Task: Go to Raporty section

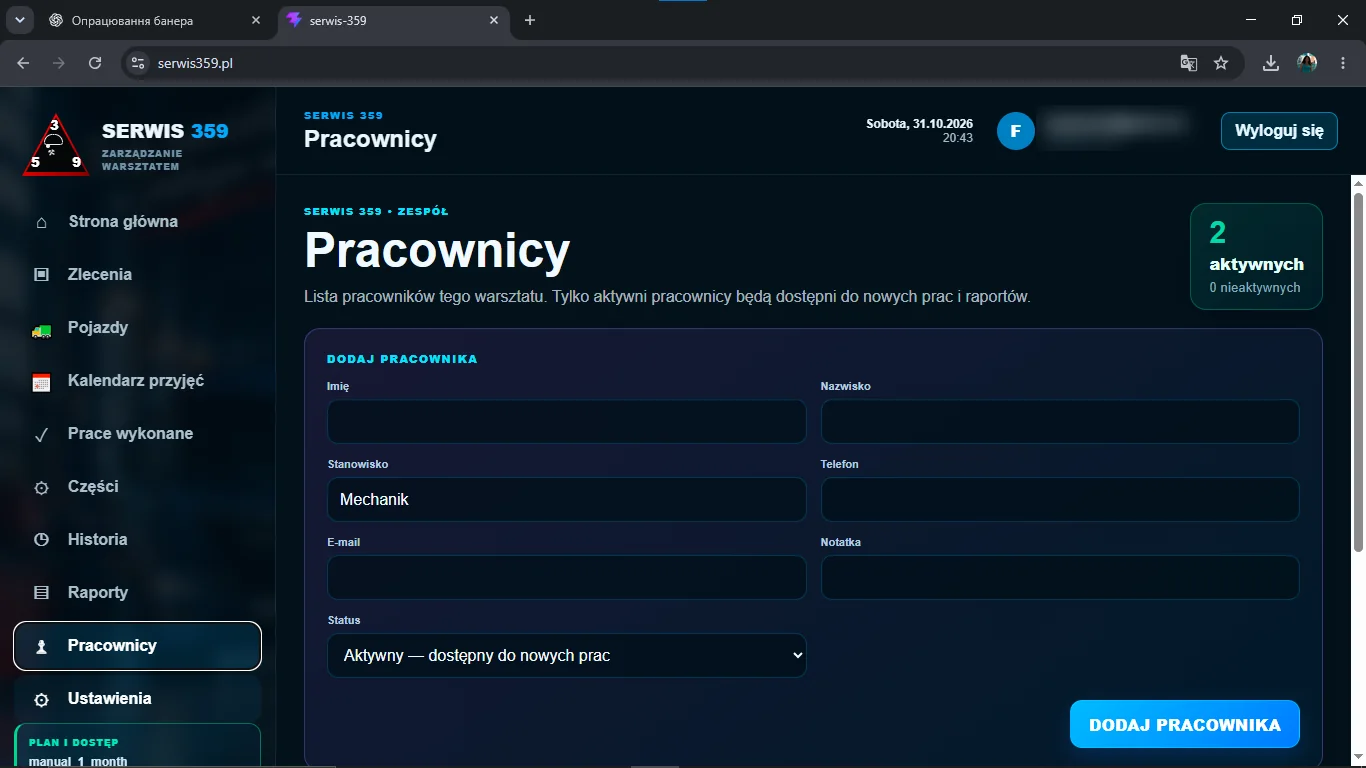Action: point(137,593)
